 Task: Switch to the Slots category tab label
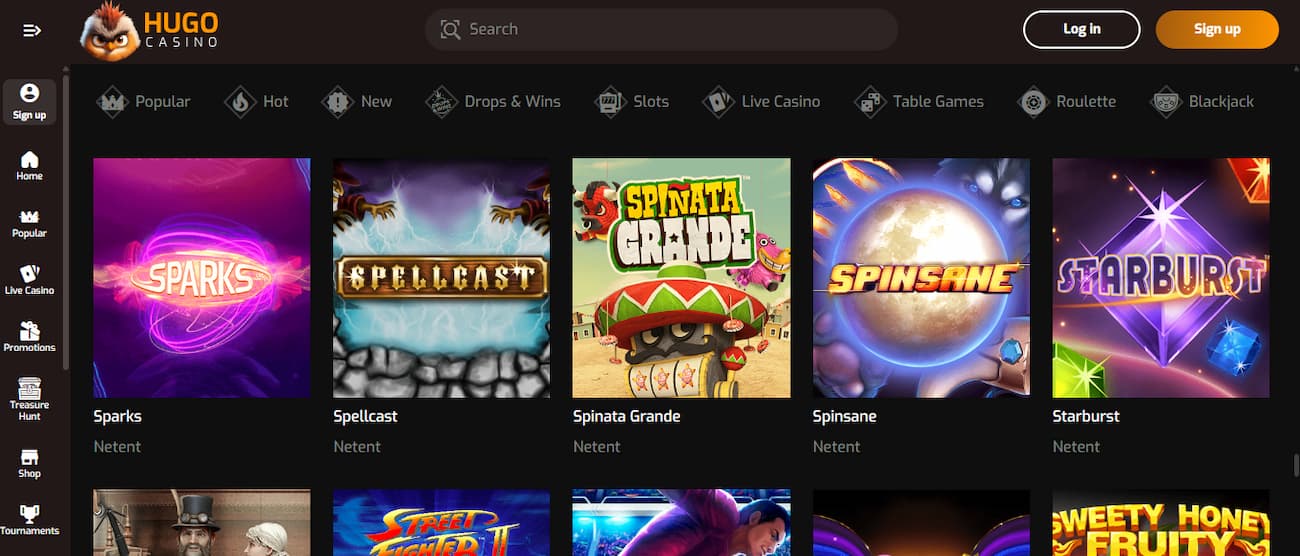tap(651, 101)
